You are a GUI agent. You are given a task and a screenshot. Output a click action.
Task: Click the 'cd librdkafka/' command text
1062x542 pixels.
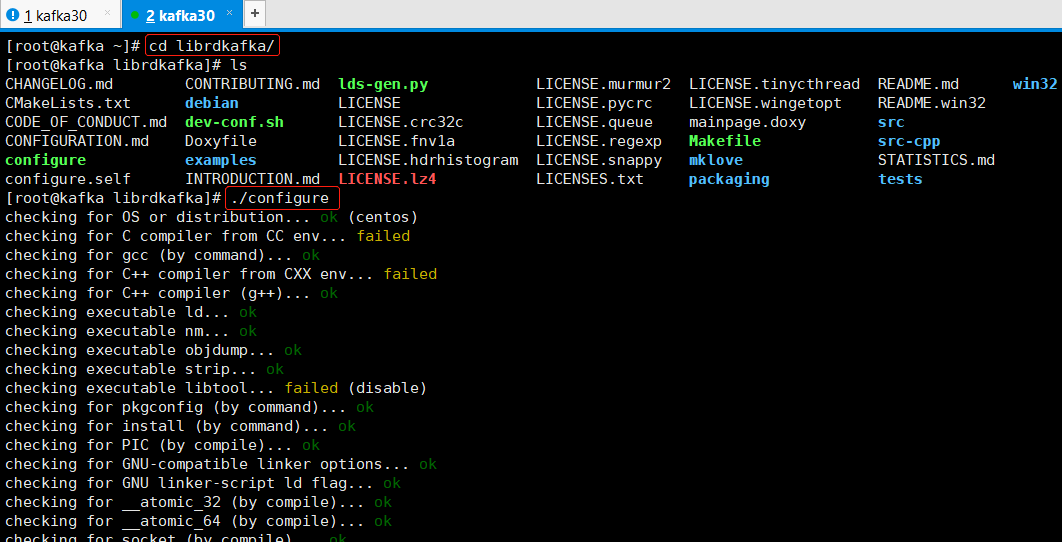pos(212,46)
